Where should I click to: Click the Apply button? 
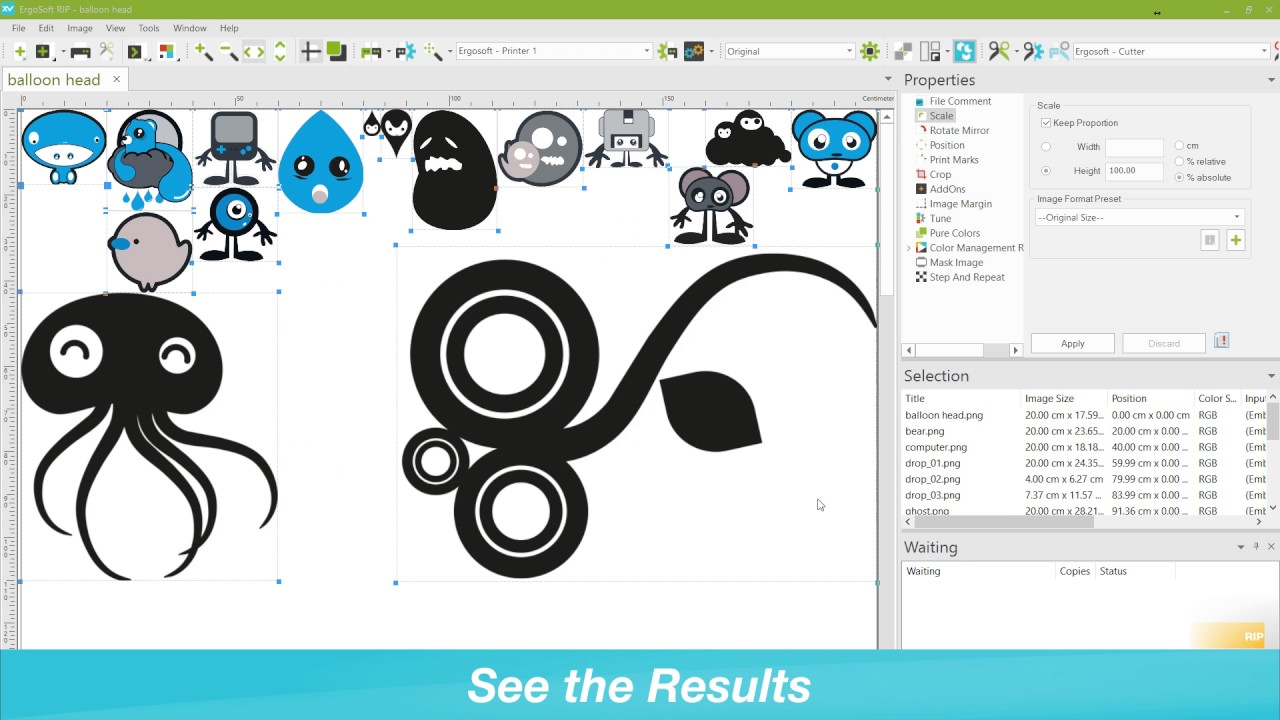pyautogui.click(x=1073, y=343)
